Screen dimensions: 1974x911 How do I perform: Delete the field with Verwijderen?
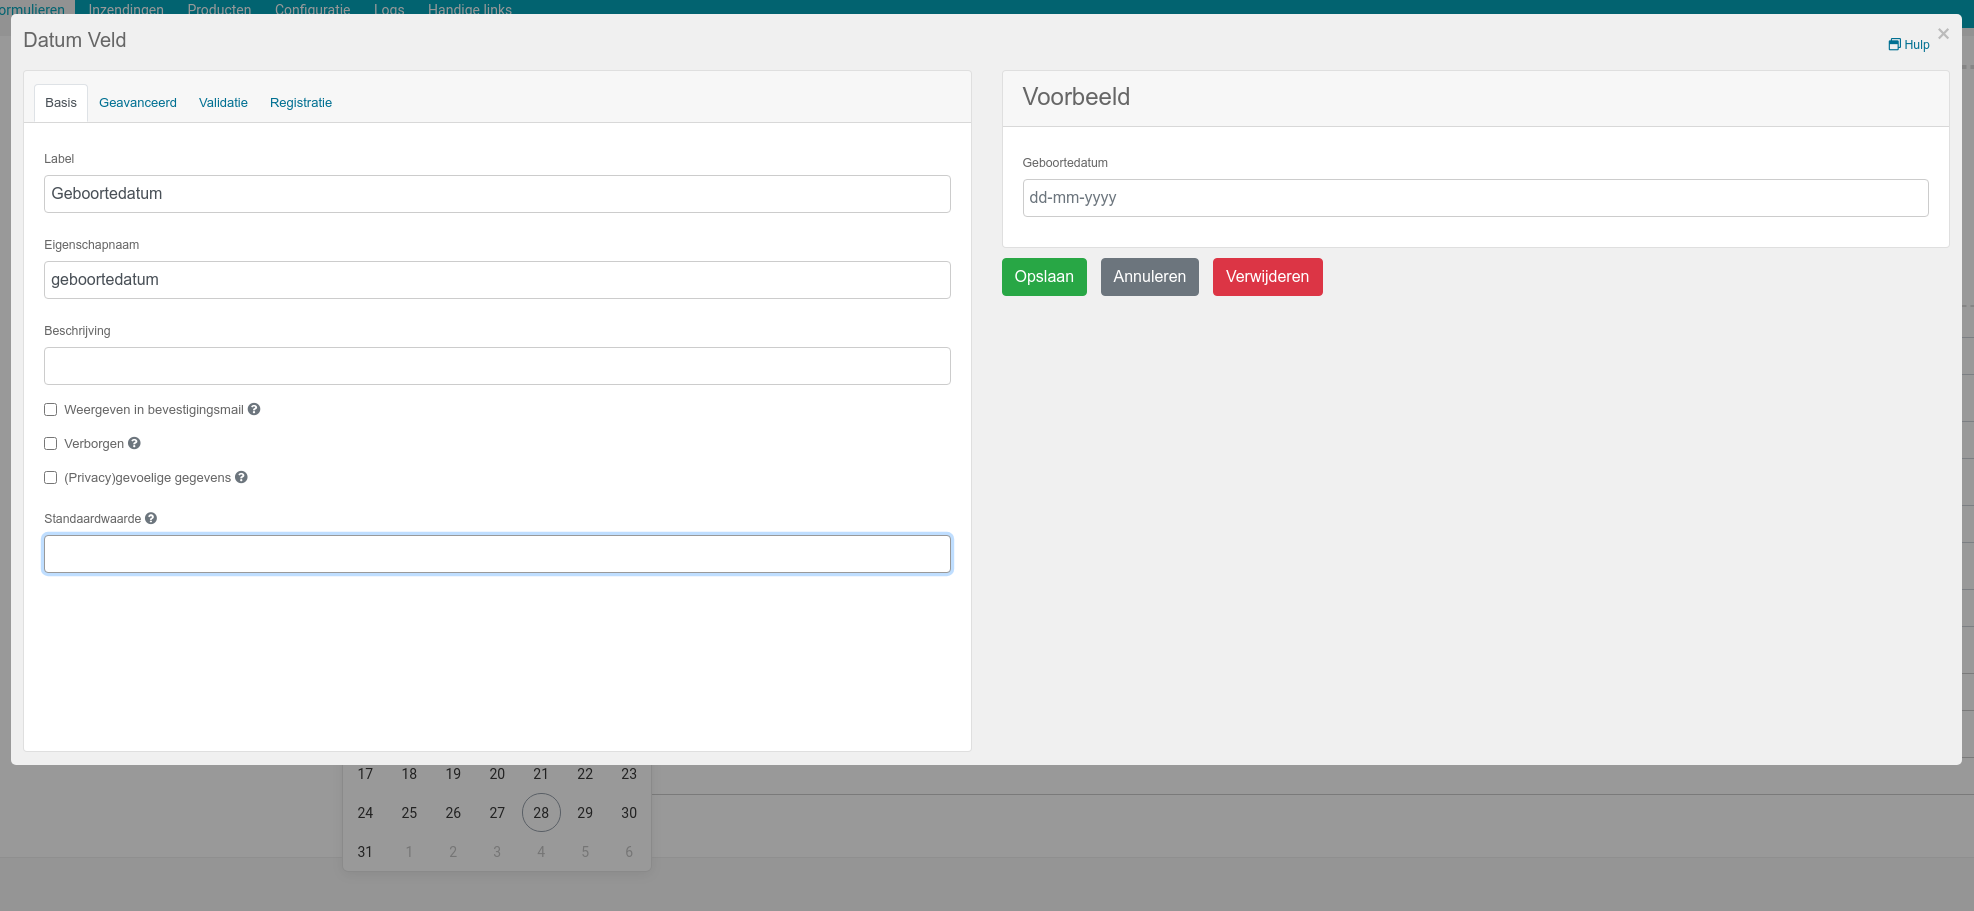[1267, 277]
